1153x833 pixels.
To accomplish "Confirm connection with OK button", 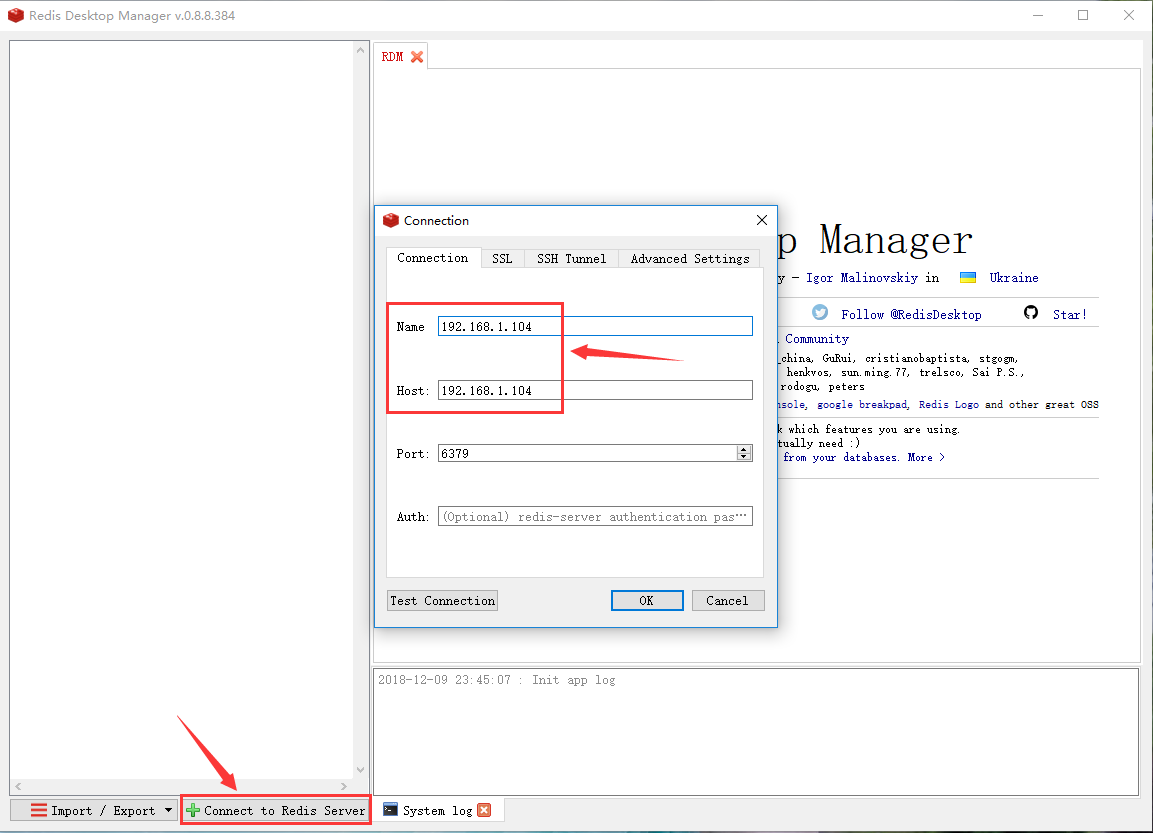I will point(647,601).
